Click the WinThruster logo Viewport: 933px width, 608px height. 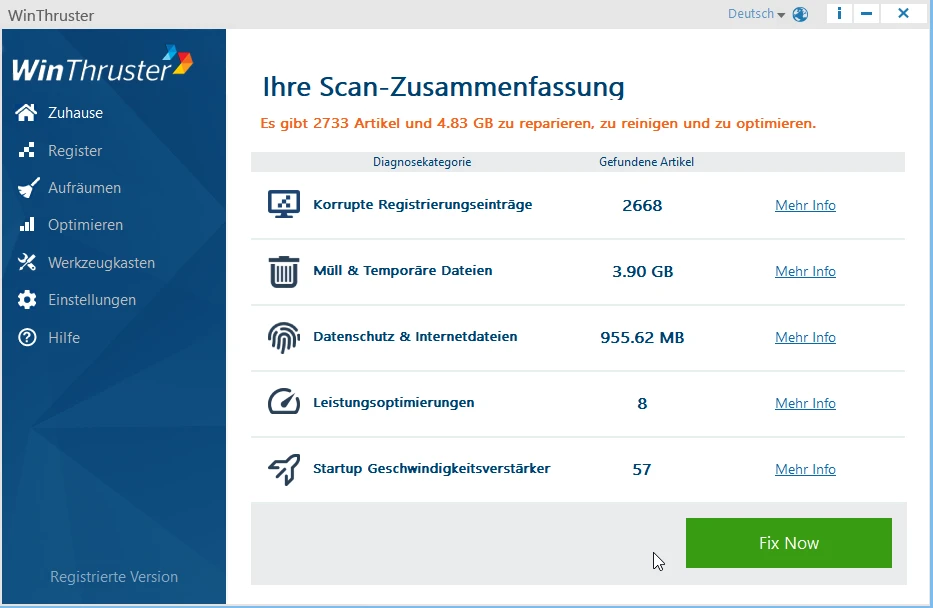102,65
